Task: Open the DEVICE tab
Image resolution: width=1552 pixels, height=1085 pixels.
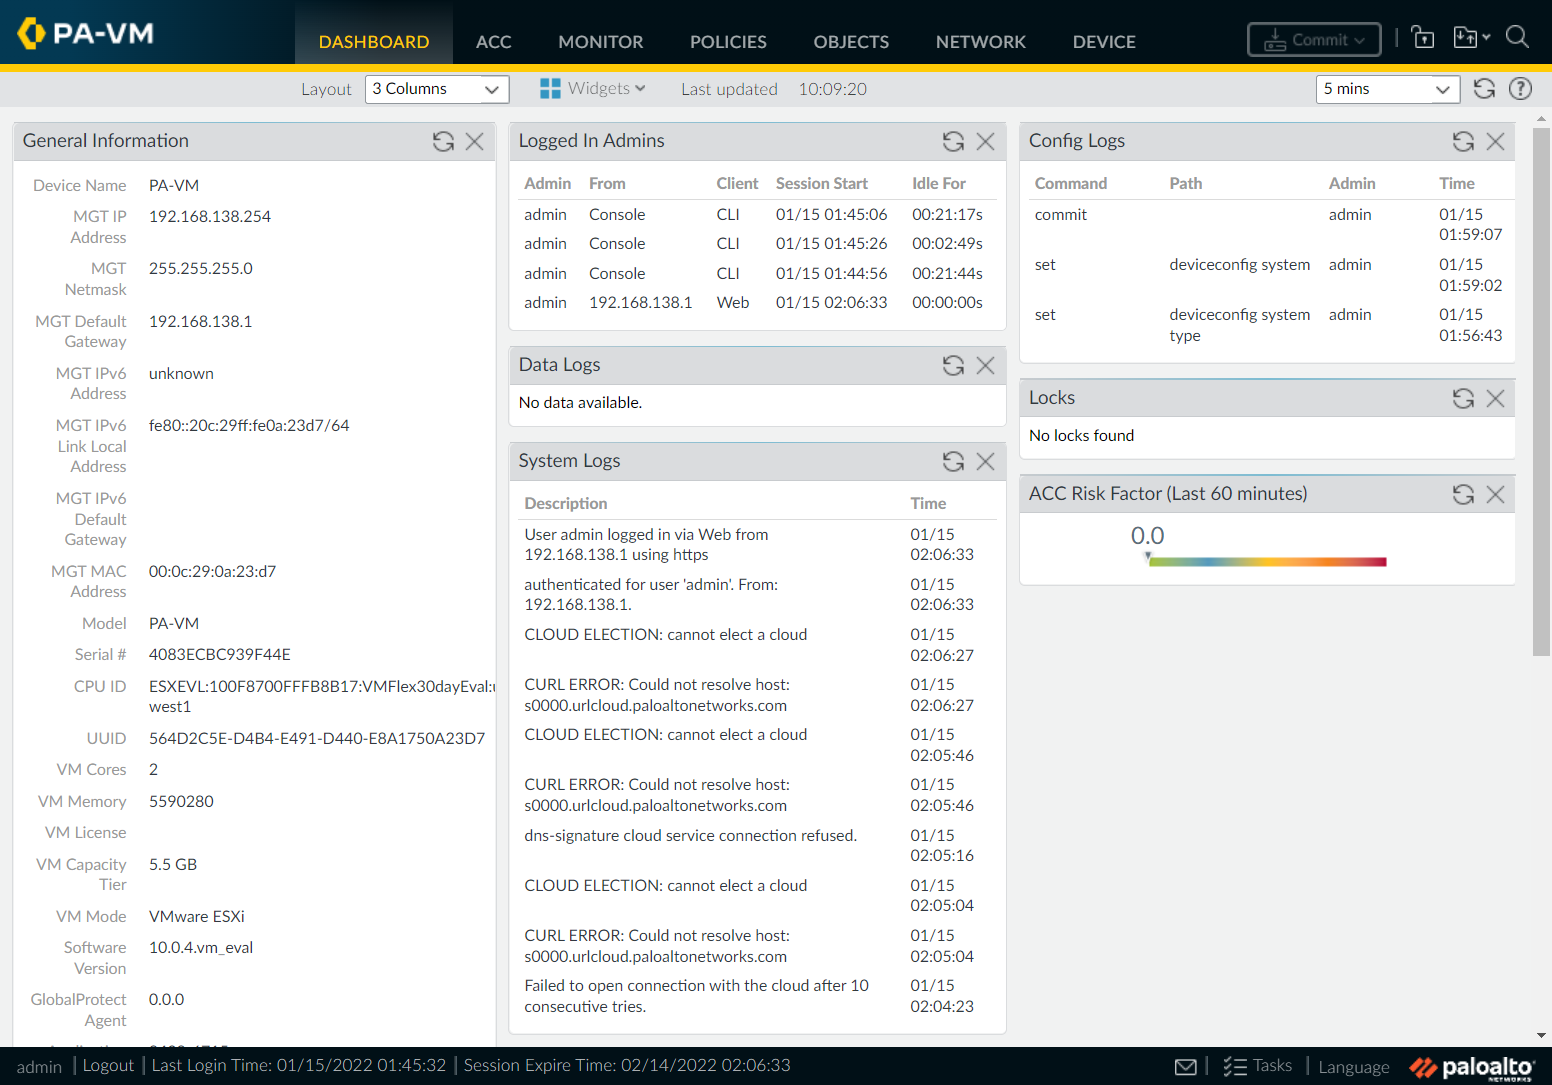Action: tap(1104, 42)
